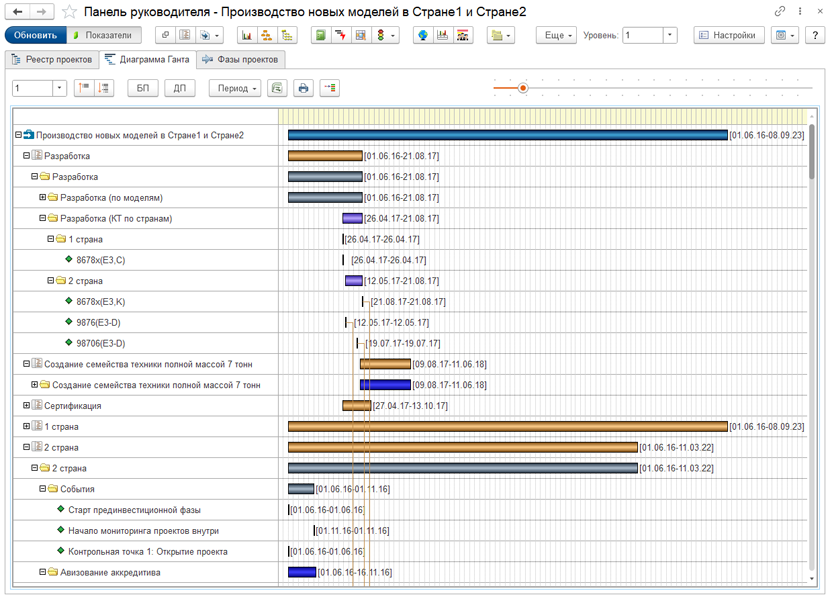Open the Настройки button

[x=729, y=35]
